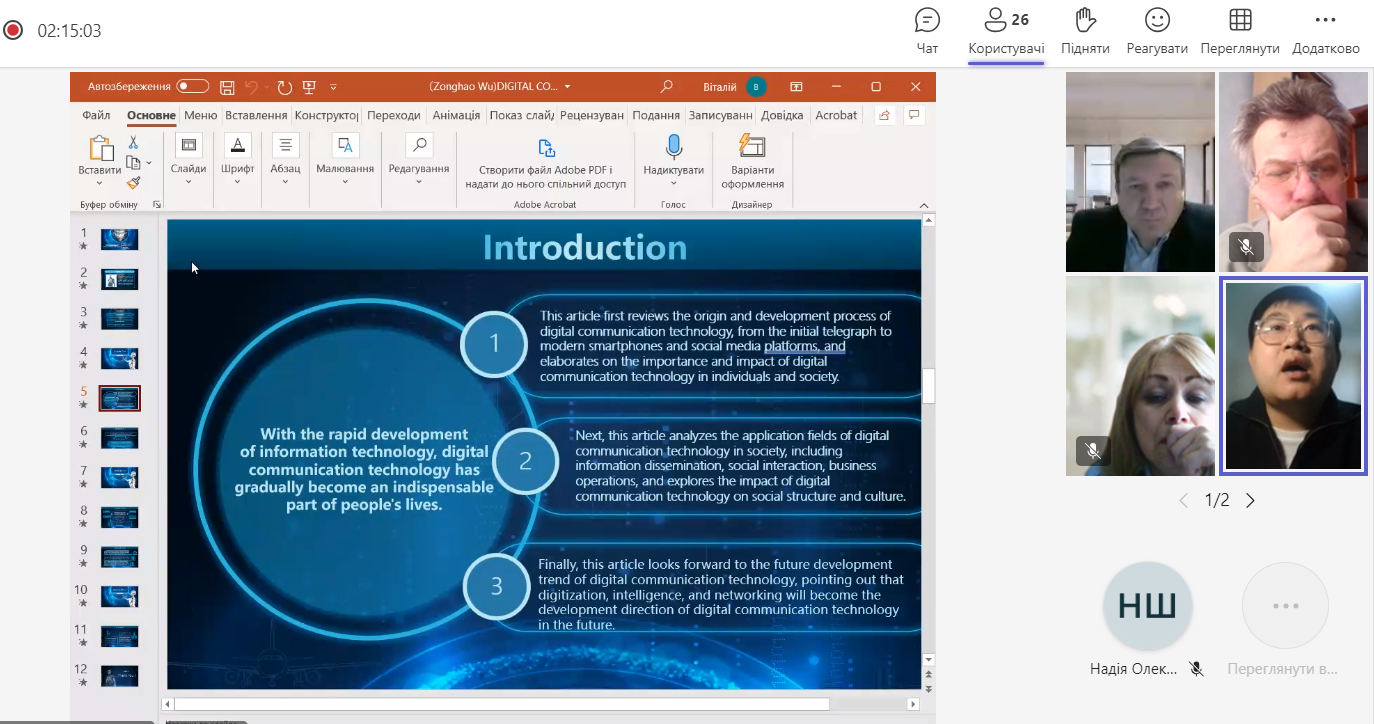Go to next page of participant videos

1250,500
